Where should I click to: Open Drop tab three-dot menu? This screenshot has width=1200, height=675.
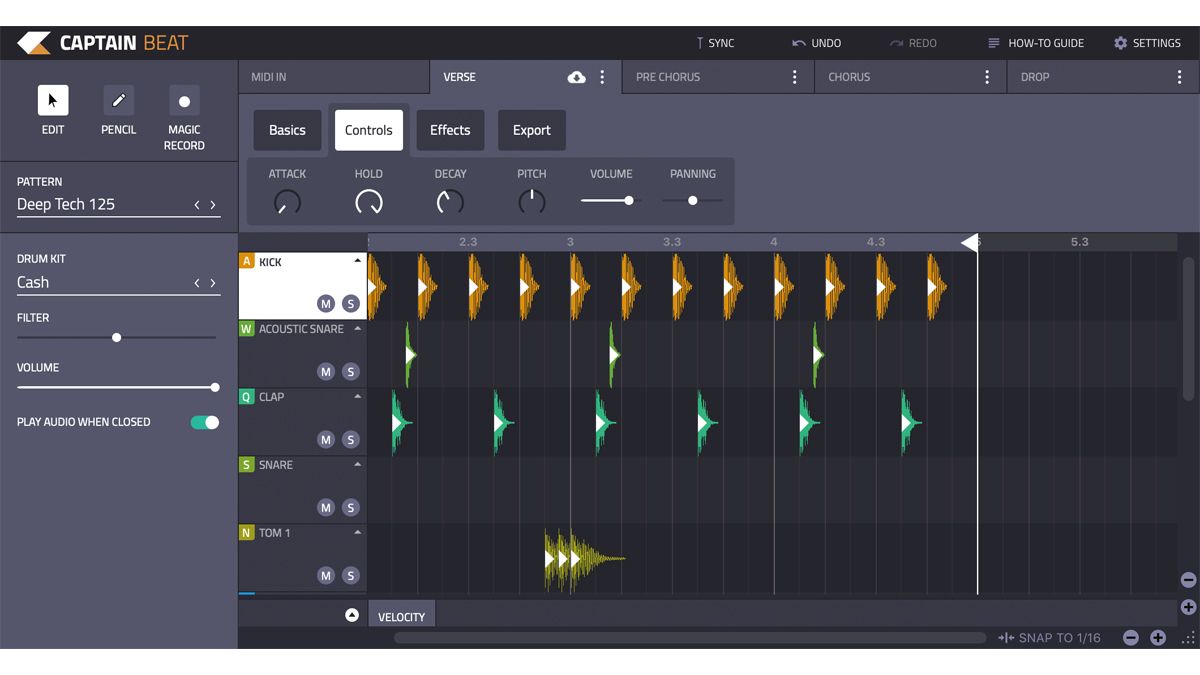(1179, 77)
